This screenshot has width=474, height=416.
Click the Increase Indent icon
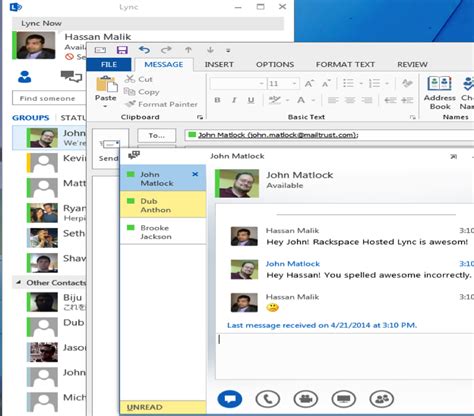tap(407, 100)
